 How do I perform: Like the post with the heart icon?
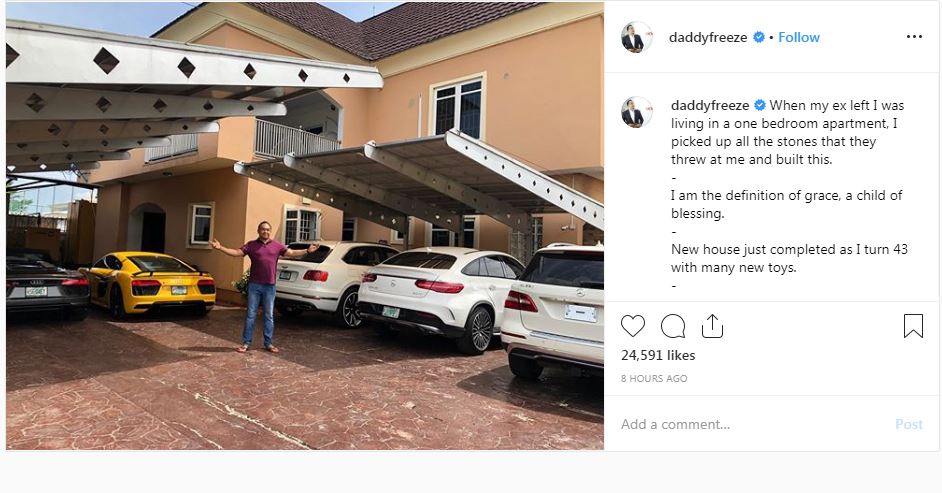click(633, 326)
